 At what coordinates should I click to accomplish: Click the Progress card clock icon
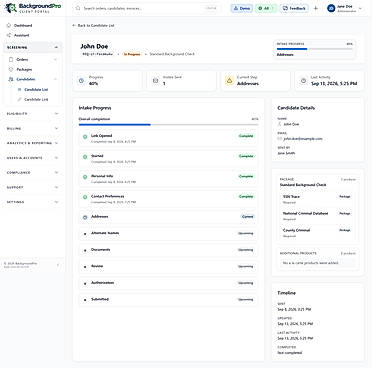(81, 81)
